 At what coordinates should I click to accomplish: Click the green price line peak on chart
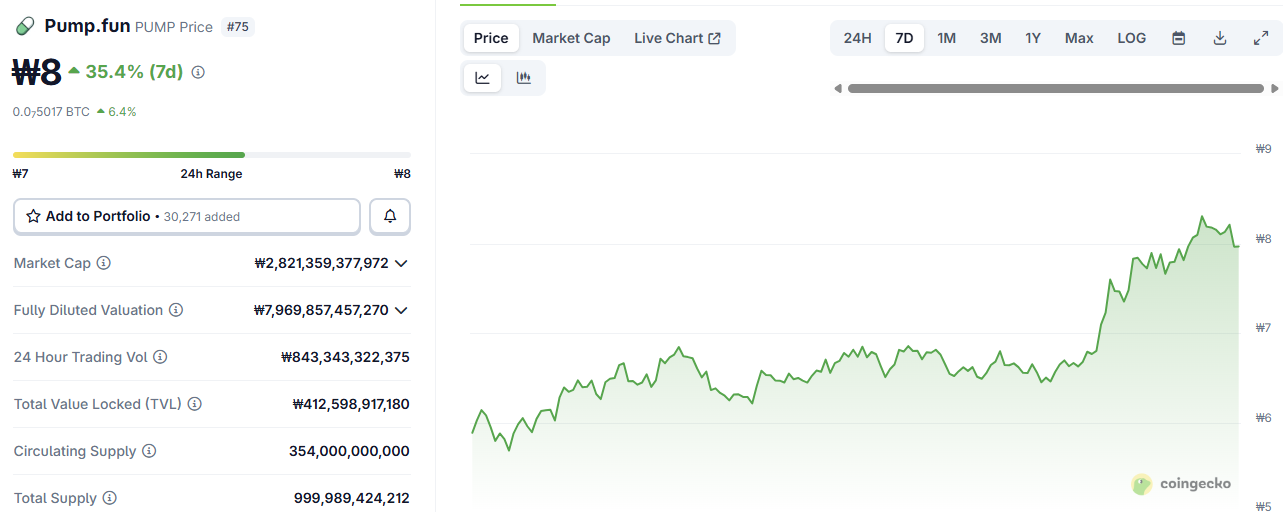pos(1202,217)
